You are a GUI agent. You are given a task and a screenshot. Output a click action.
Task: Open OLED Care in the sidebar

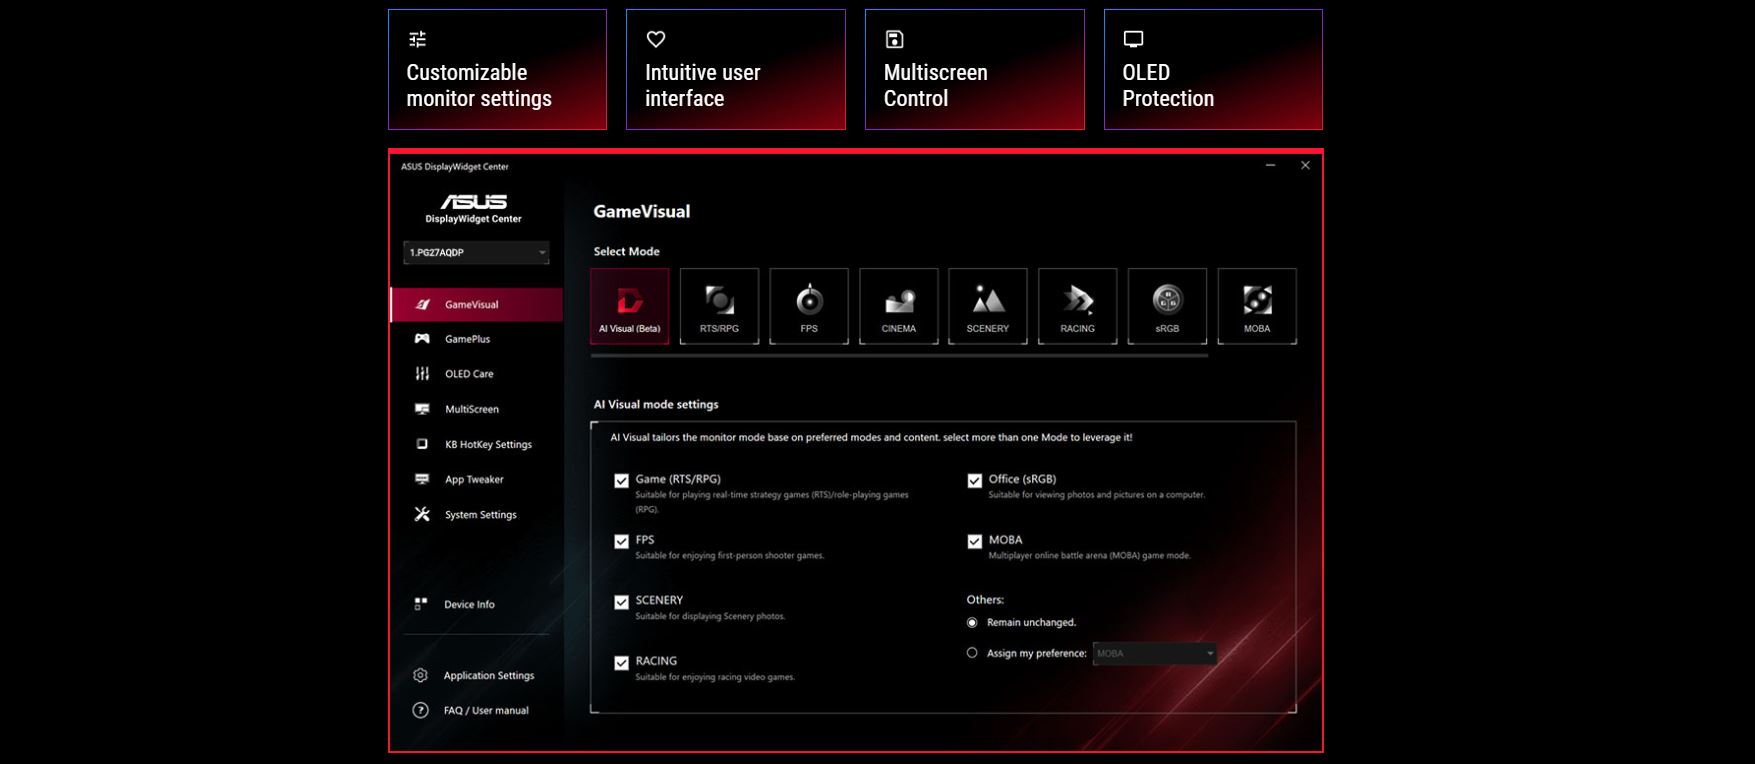click(469, 374)
